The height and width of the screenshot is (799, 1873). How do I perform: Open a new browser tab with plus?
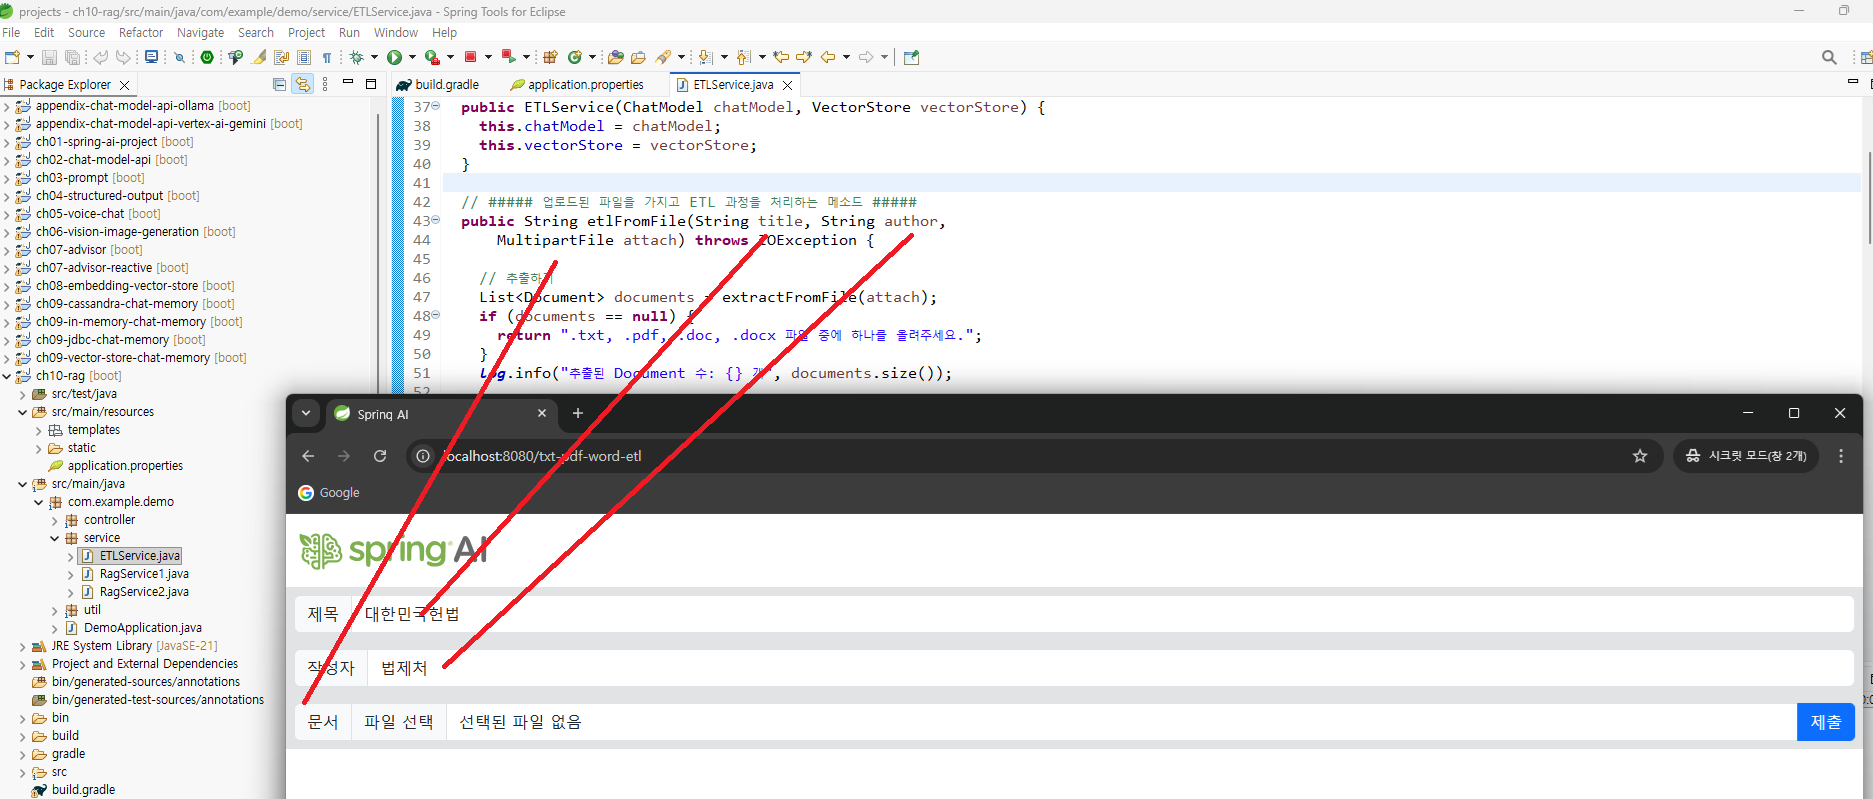tap(577, 413)
